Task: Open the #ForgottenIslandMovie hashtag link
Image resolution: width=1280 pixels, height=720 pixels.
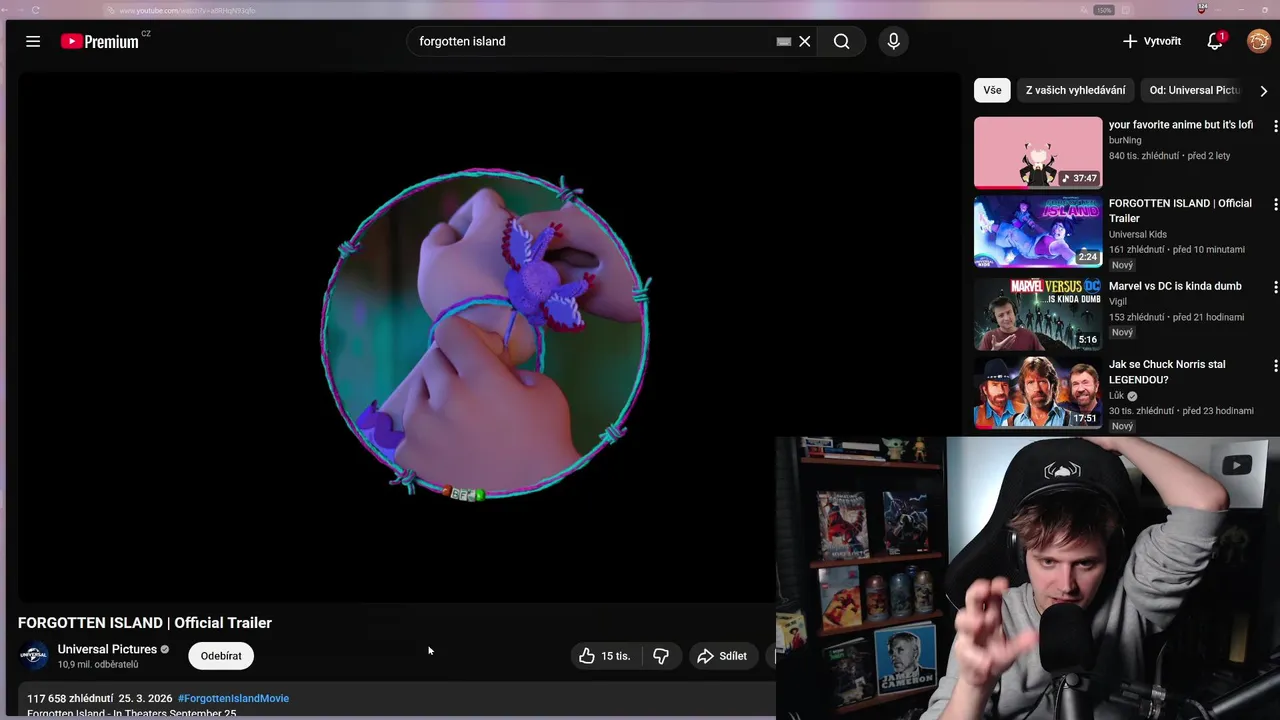Action: click(x=233, y=698)
